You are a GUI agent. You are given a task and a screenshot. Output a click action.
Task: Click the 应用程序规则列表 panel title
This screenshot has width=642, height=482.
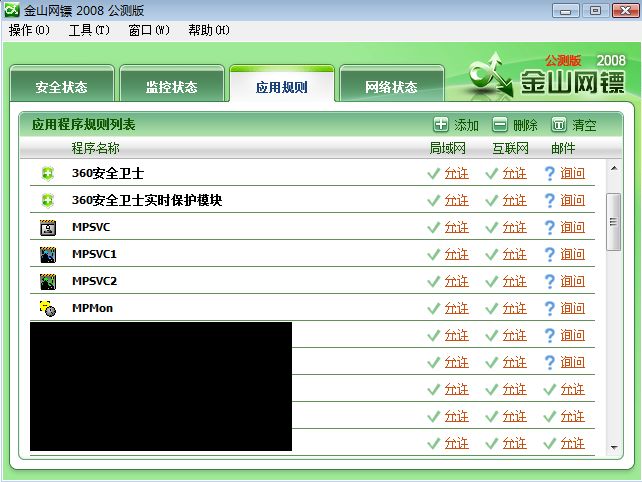point(84,124)
